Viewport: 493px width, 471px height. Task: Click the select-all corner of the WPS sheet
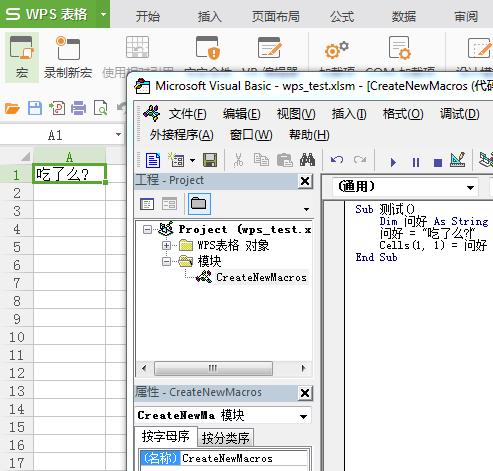click(x=25, y=156)
